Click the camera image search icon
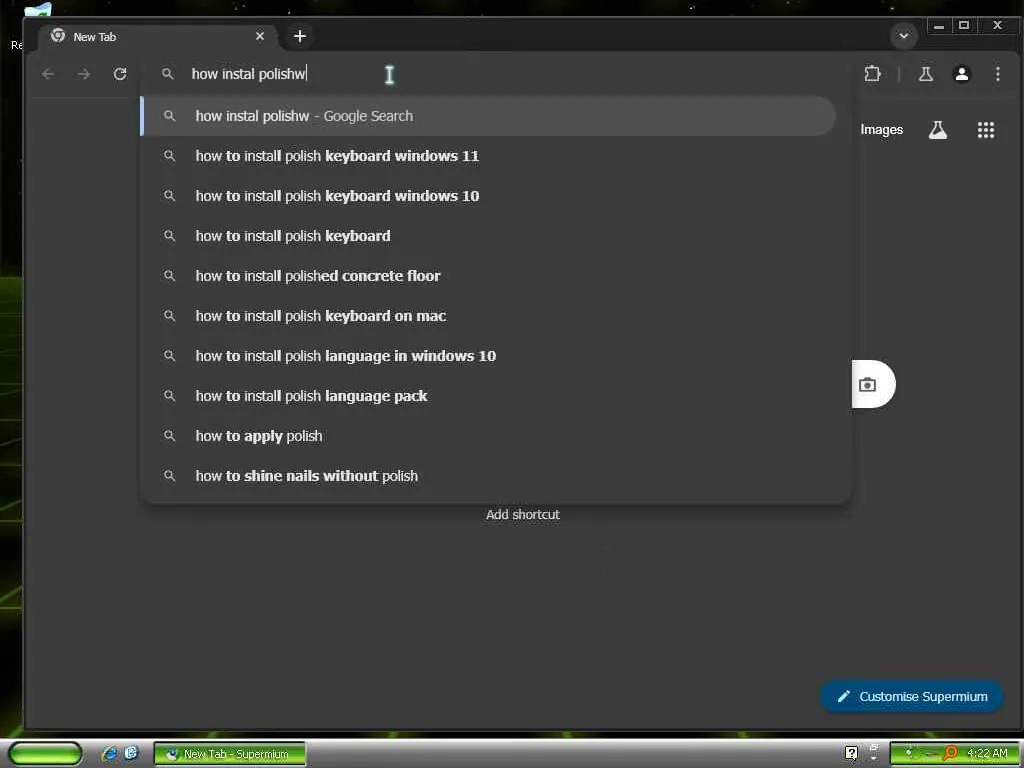Screen dimensions: 1024x768 click(x=867, y=385)
